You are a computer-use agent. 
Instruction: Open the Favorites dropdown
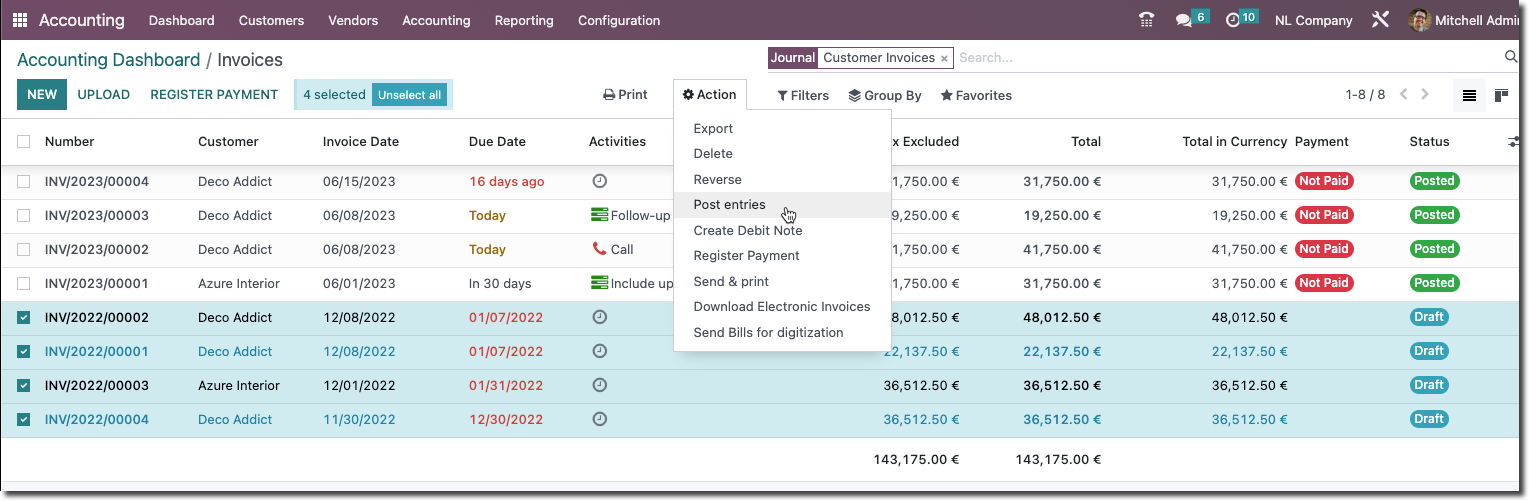pyautogui.click(x=976, y=95)
